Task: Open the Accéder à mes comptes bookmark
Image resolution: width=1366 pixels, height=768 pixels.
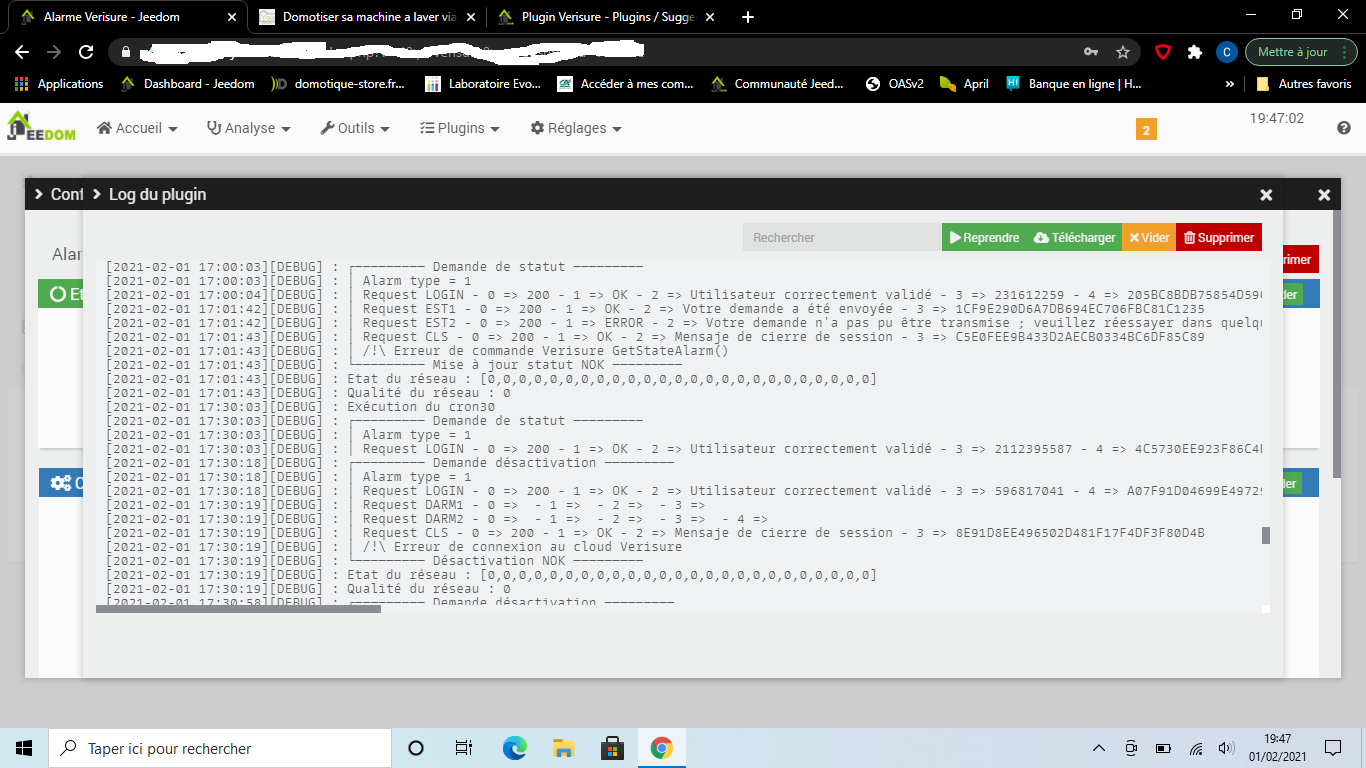Action: pyautogui.click(x=626, y=84)
